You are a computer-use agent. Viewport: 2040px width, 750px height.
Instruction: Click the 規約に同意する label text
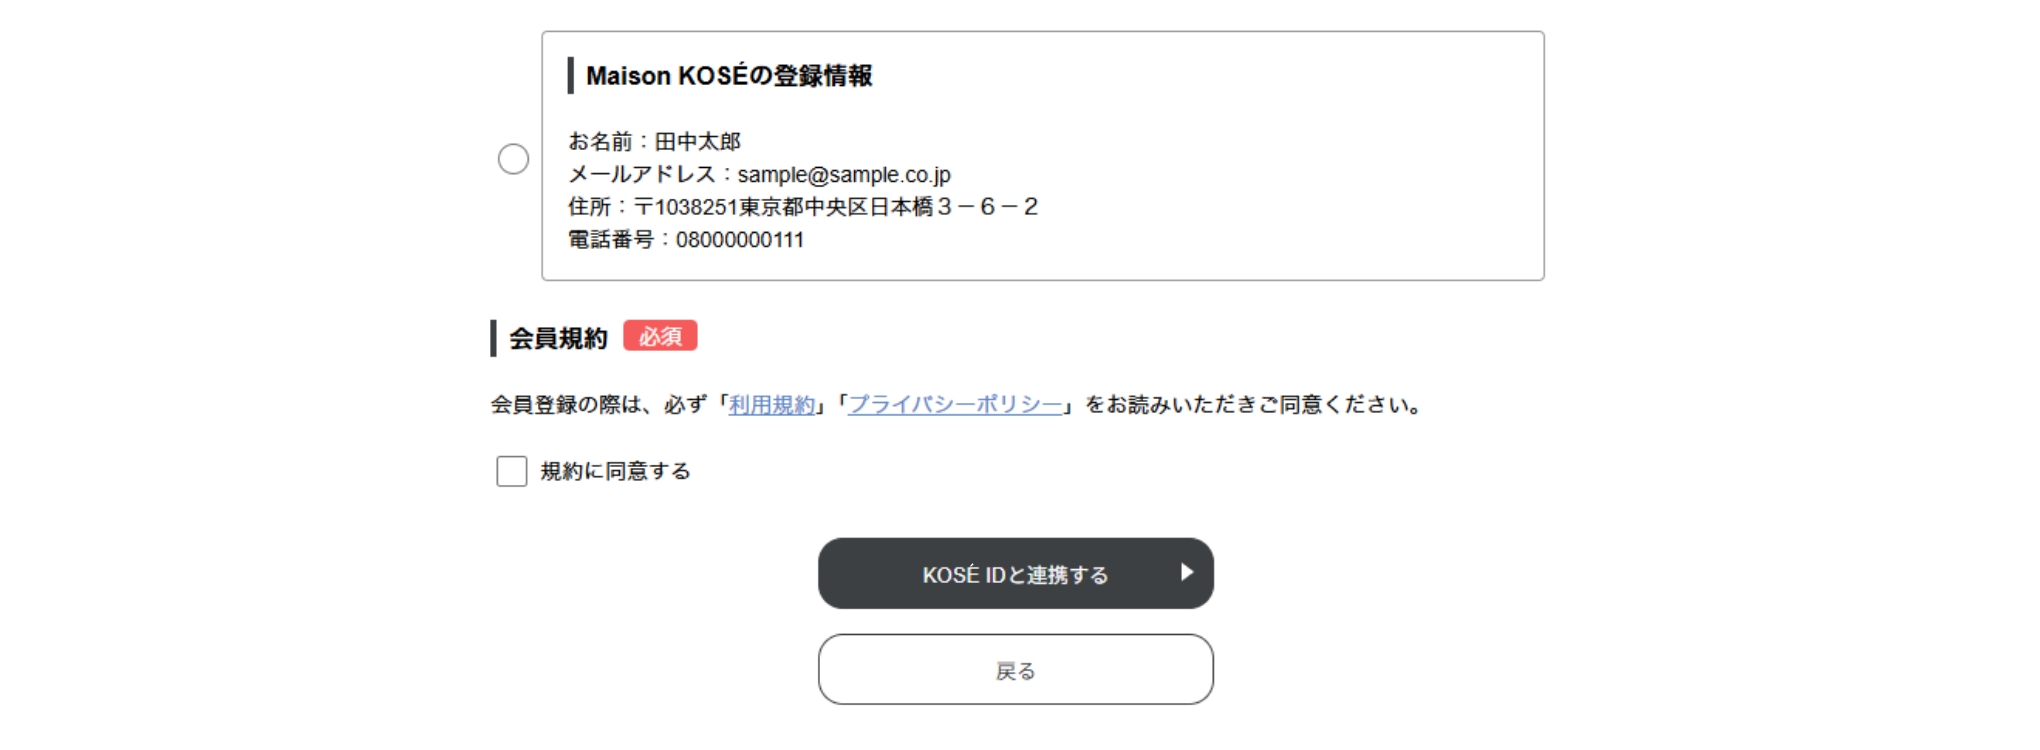615,471
